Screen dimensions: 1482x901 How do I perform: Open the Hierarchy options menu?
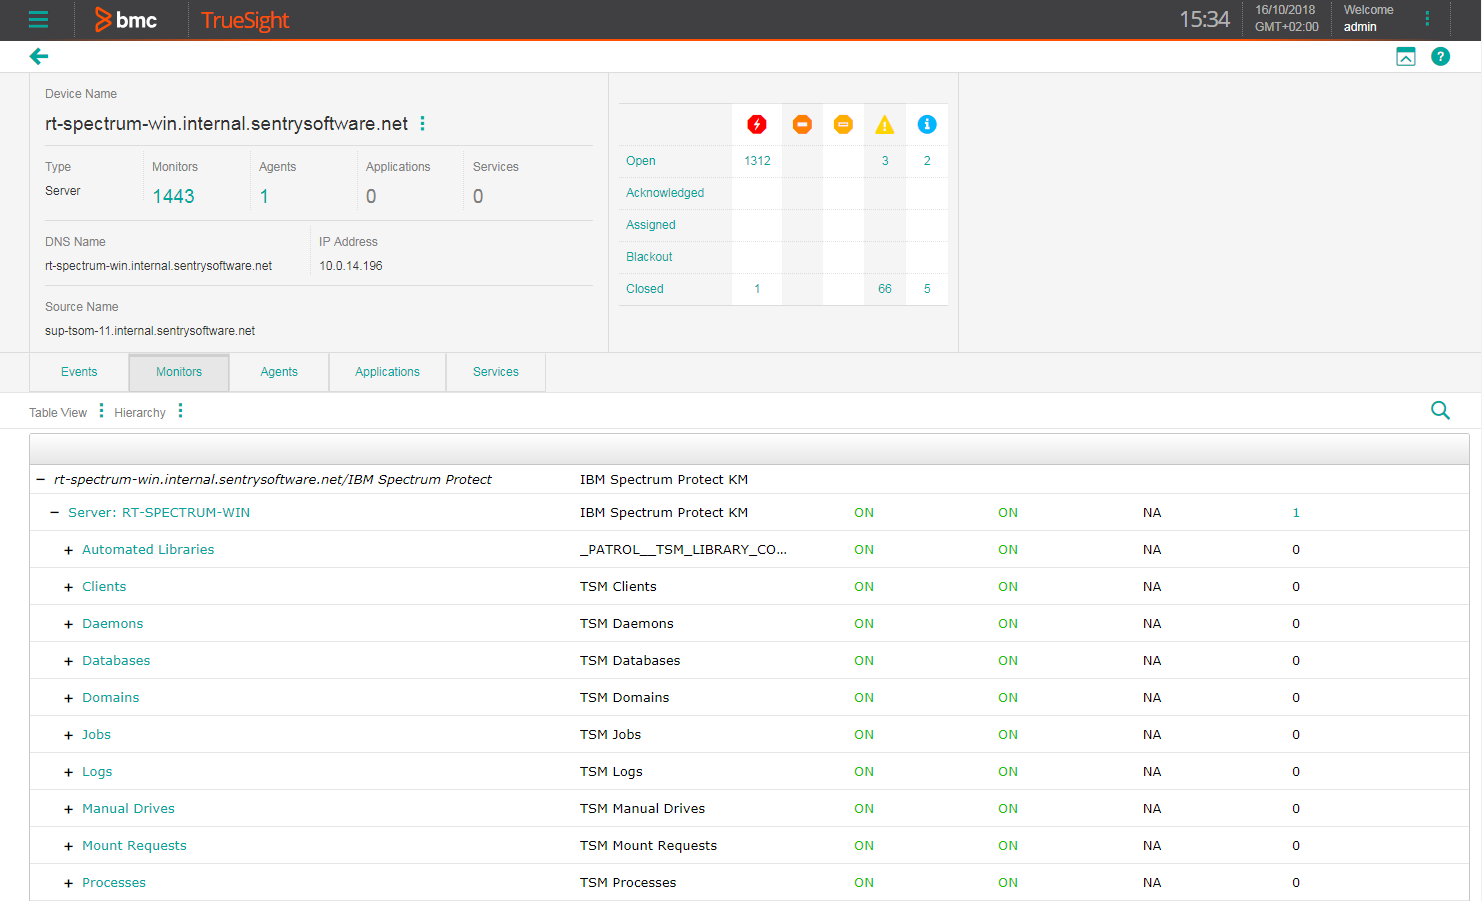180,411
